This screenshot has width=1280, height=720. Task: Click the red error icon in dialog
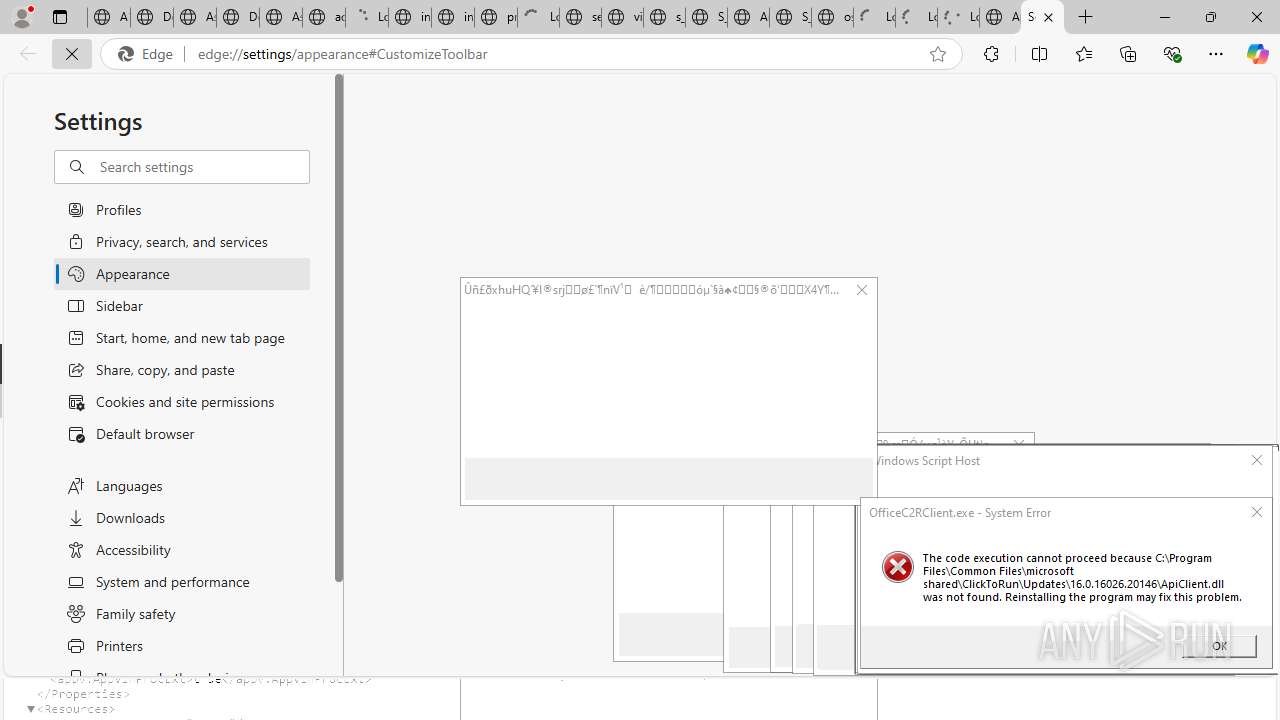[x=897, y=567]
